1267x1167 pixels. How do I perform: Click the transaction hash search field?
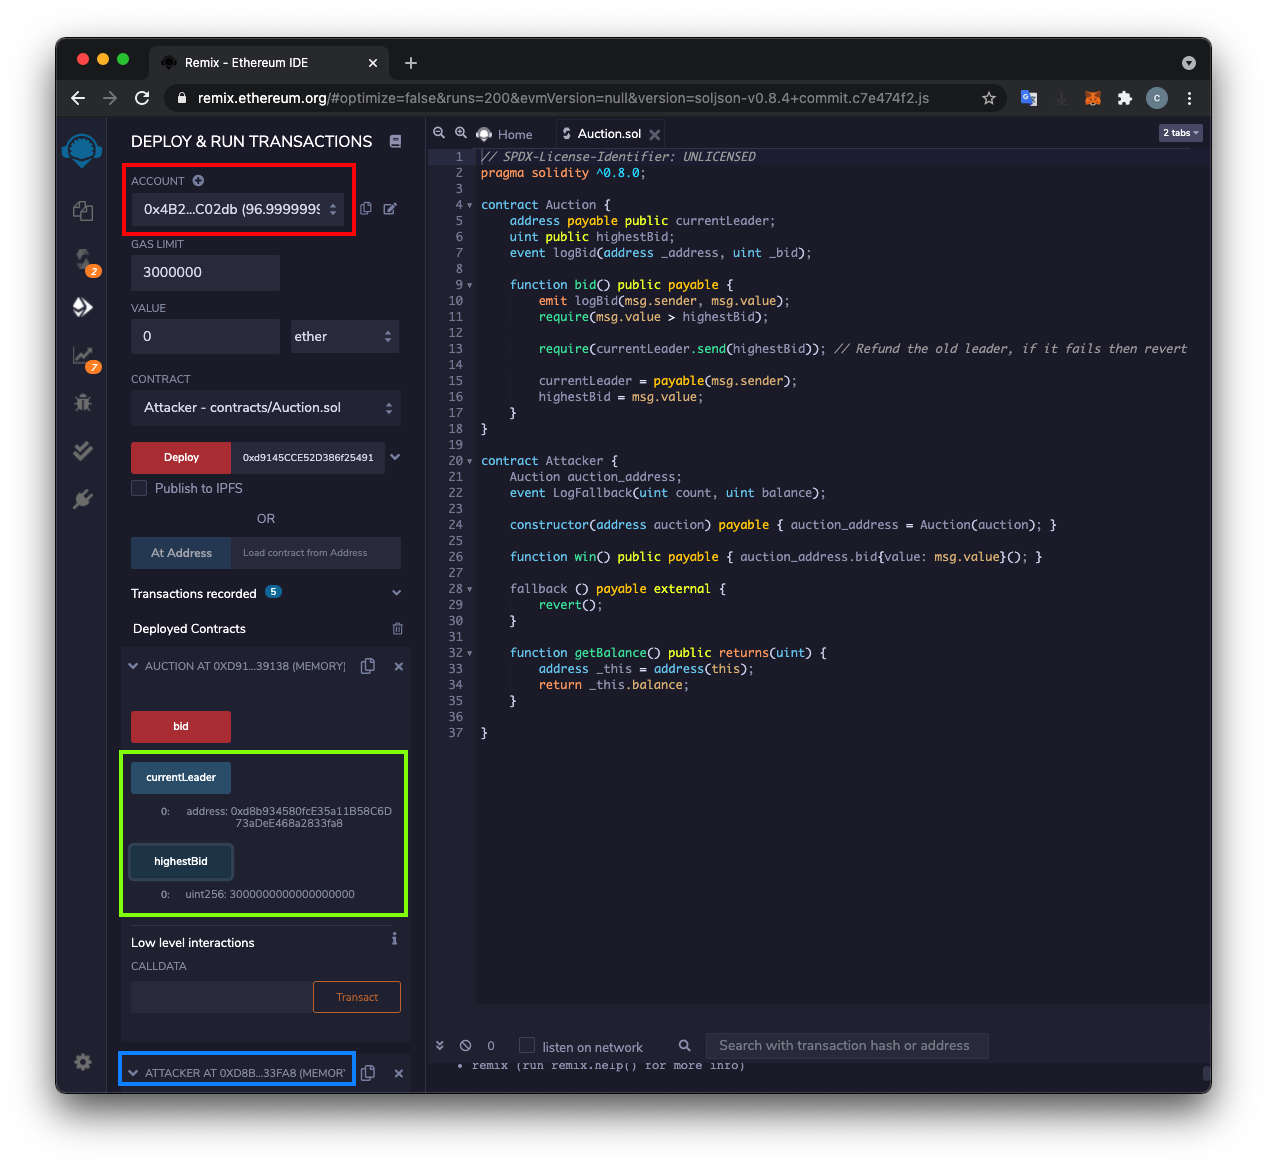847,1046
